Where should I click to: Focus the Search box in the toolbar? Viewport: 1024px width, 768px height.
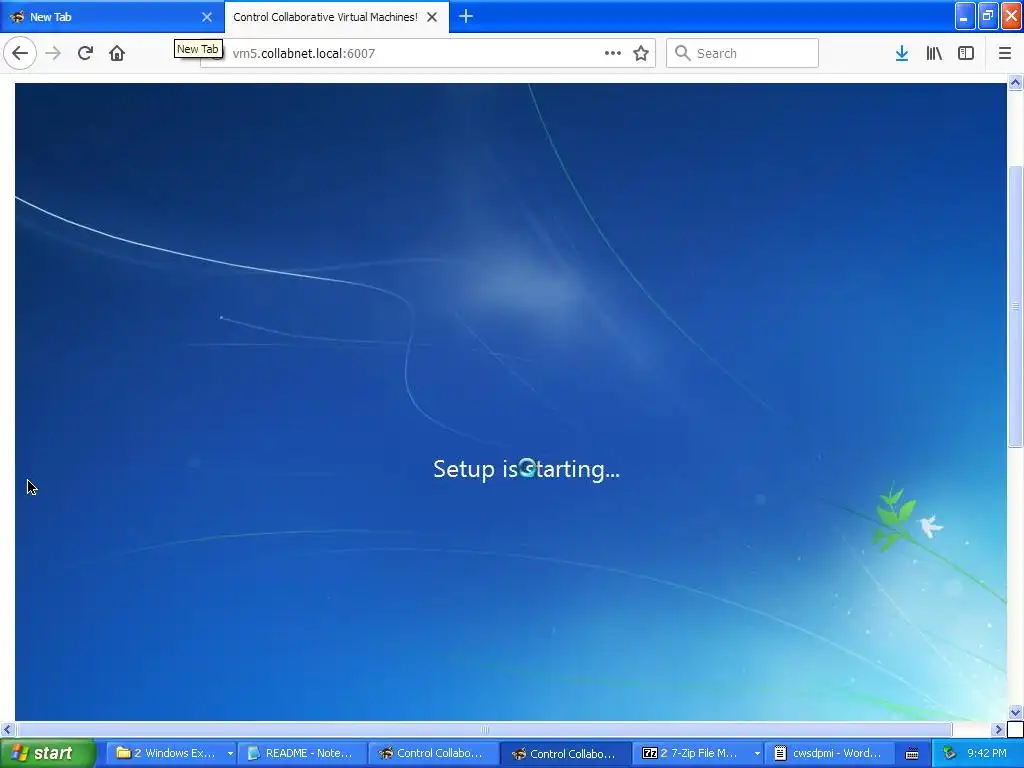(743, 53)
